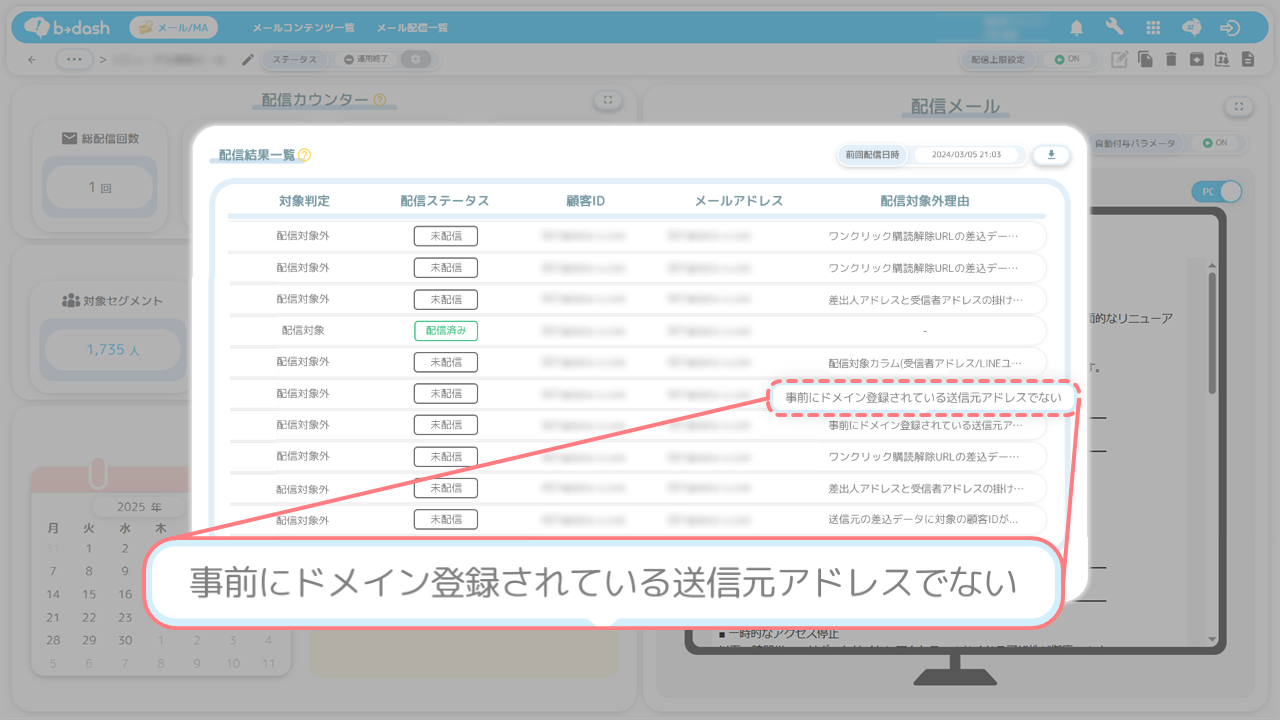Click the pencil rename icon
Viewport: 1280px width, 720px height.
pyautogui.click(x=248, y=60)
